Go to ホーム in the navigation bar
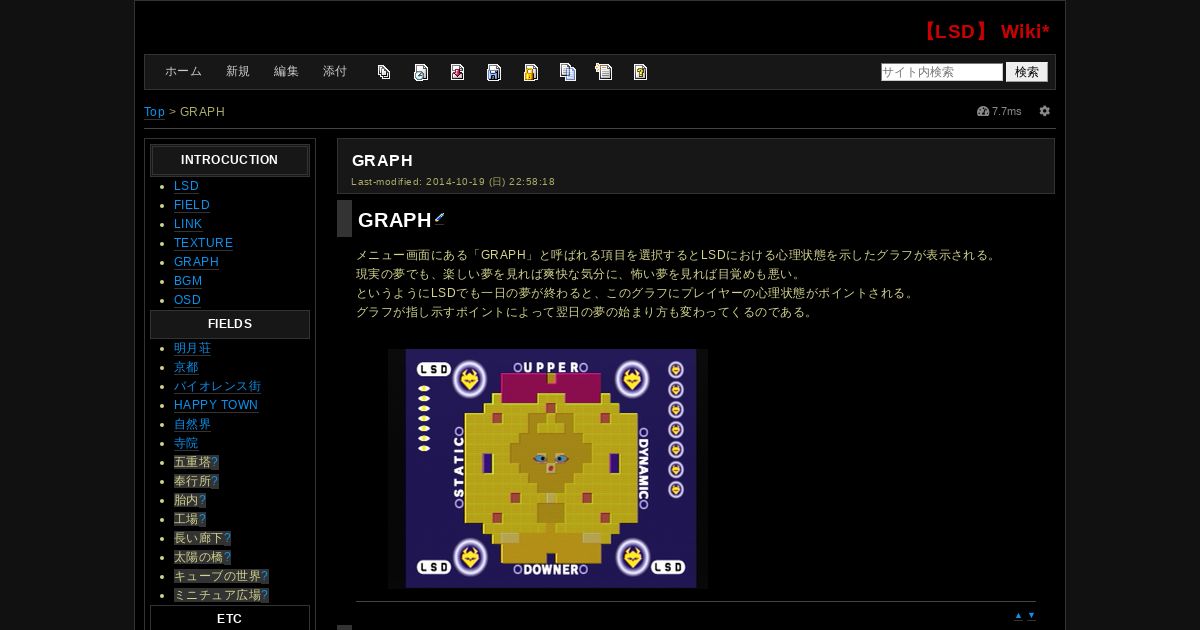The height and width of the screenshot is (630, 1200). coord(183,72)
